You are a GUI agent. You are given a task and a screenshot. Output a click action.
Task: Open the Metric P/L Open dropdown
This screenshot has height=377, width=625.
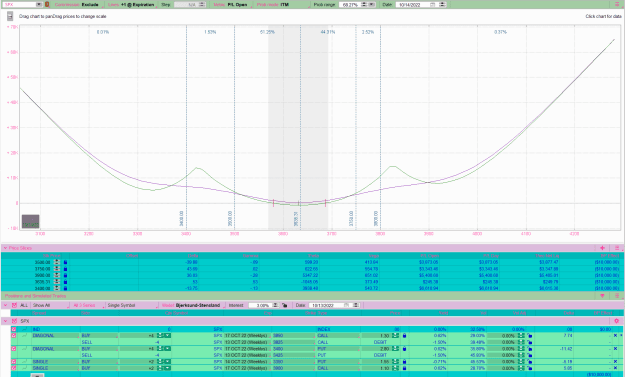click(x=232, y=5)
